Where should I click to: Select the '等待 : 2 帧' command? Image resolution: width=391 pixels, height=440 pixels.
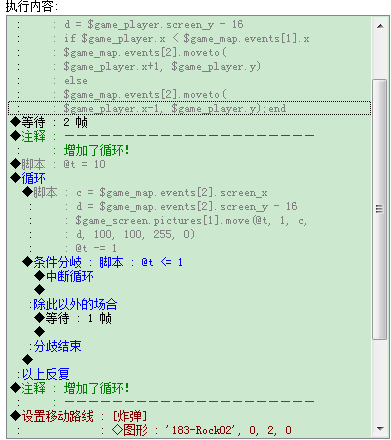coord(49,123)
